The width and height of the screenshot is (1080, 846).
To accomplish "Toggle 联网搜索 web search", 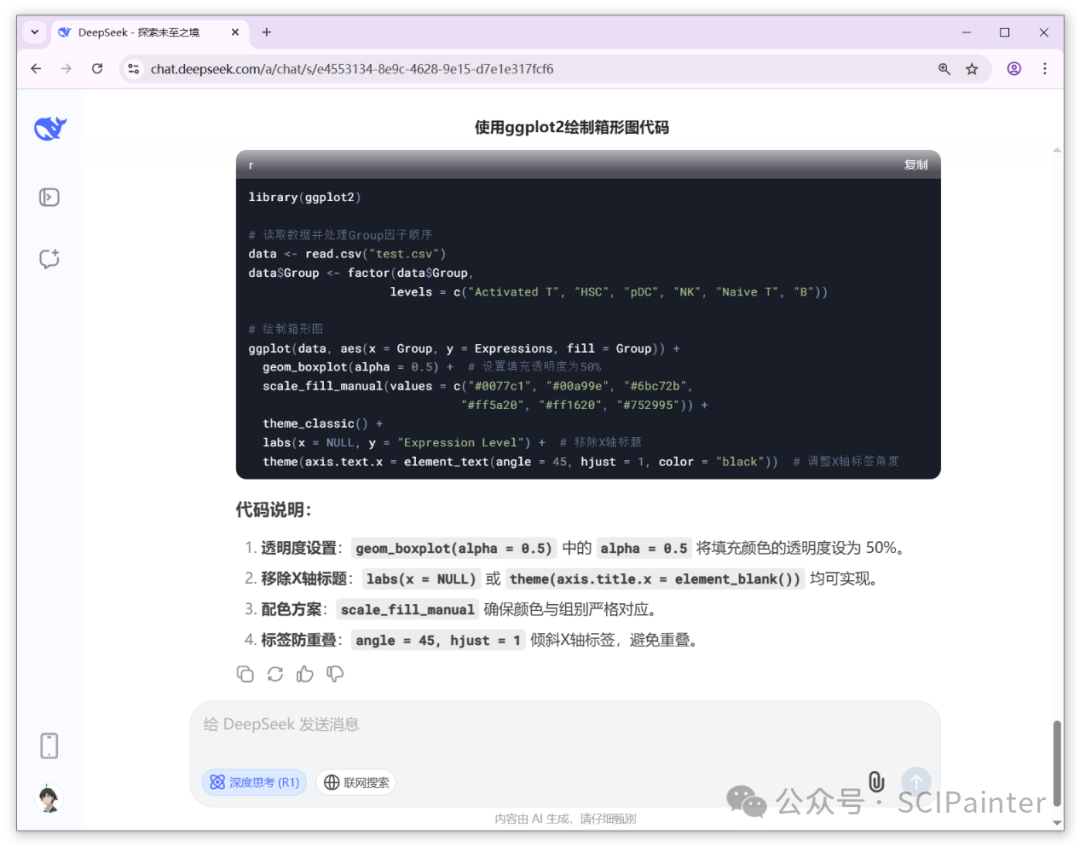I will click(x=356, y=782).
